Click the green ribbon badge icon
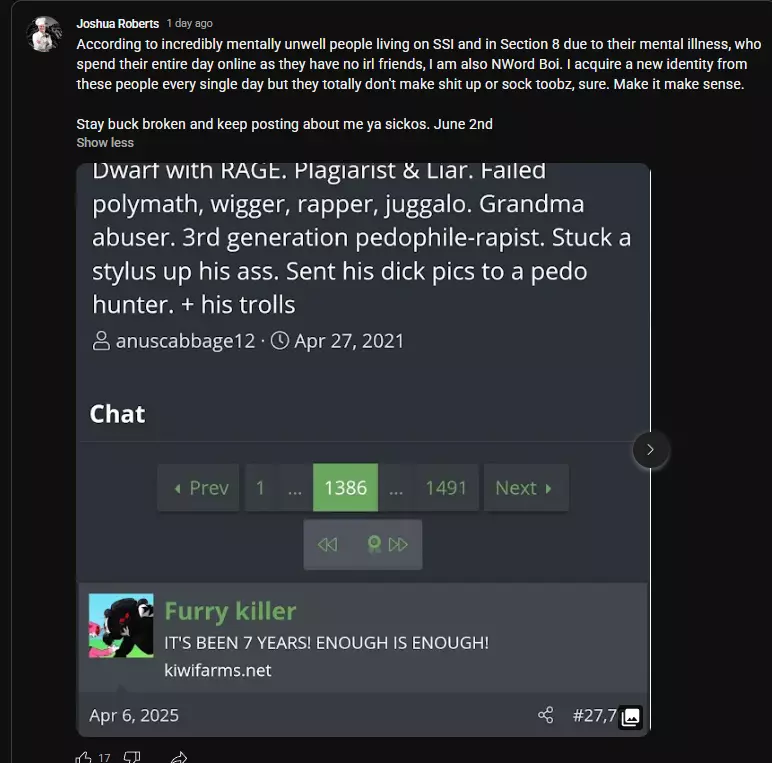Viewport: 772px width, 763px height. (x=374, y=544)
